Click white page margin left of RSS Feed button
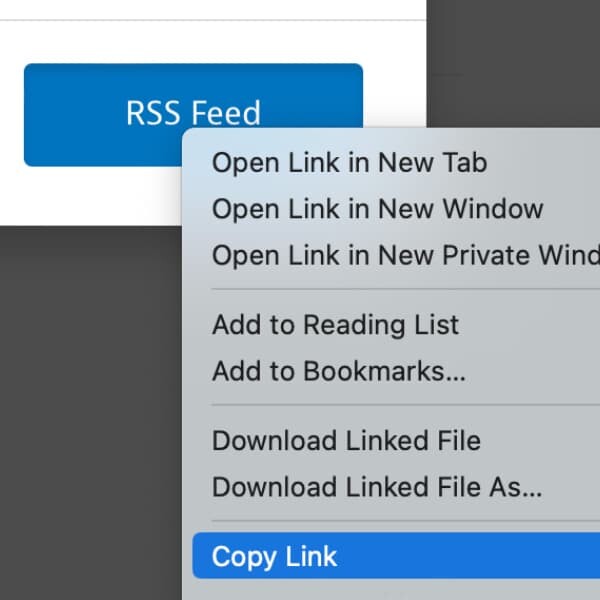 point(11,114)
